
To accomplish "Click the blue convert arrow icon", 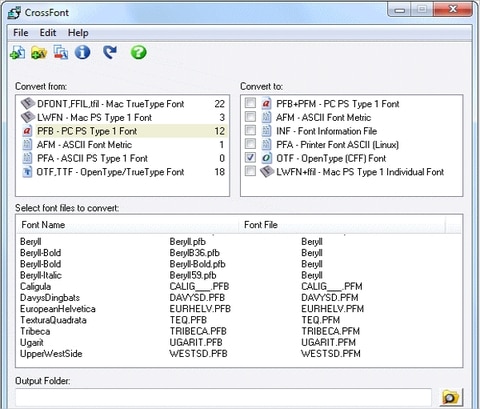I will (110, 52).
